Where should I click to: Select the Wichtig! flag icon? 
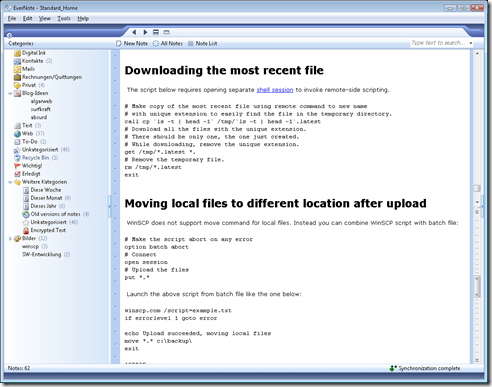[17, 166]
